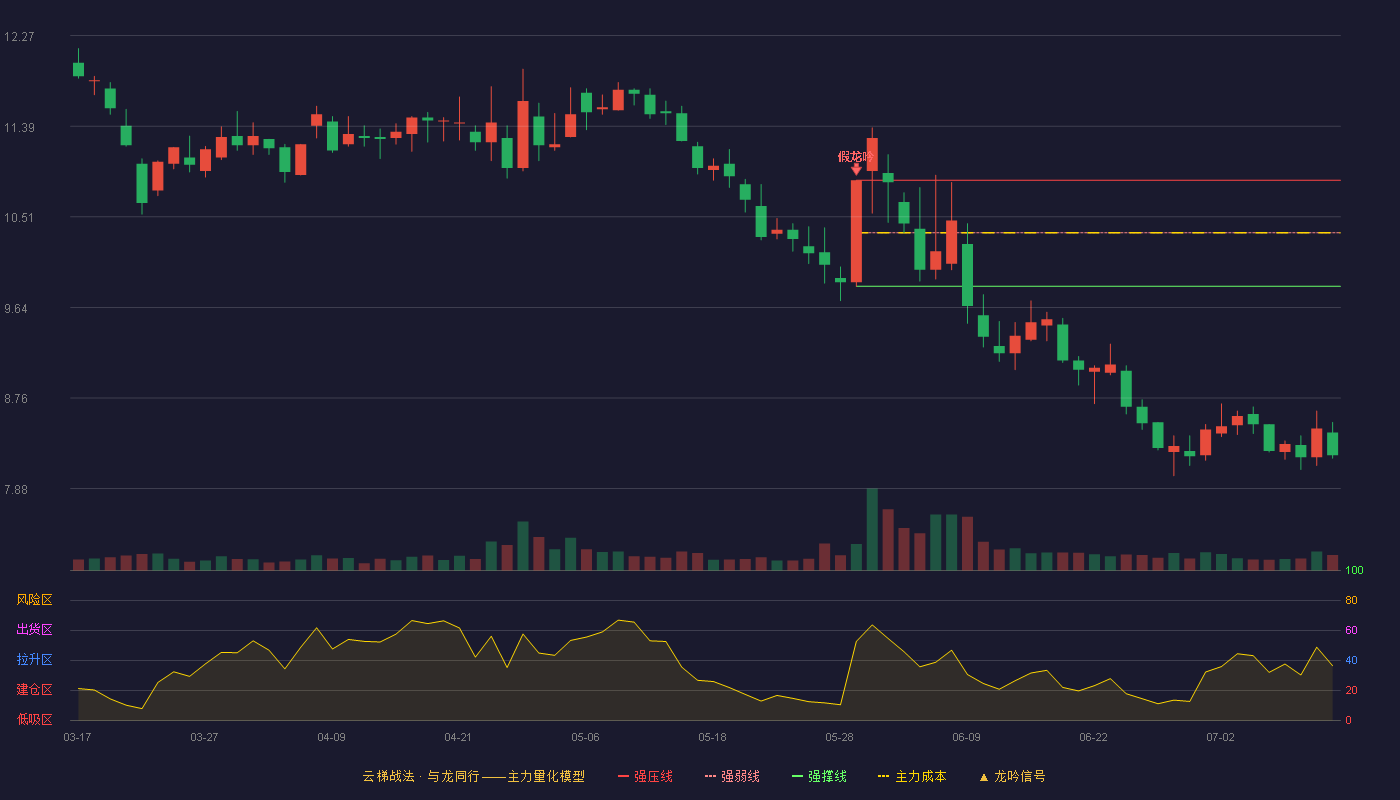Click the 05-28 date label
This screenshot has width=1400, height=800.
tap(839, 737)
